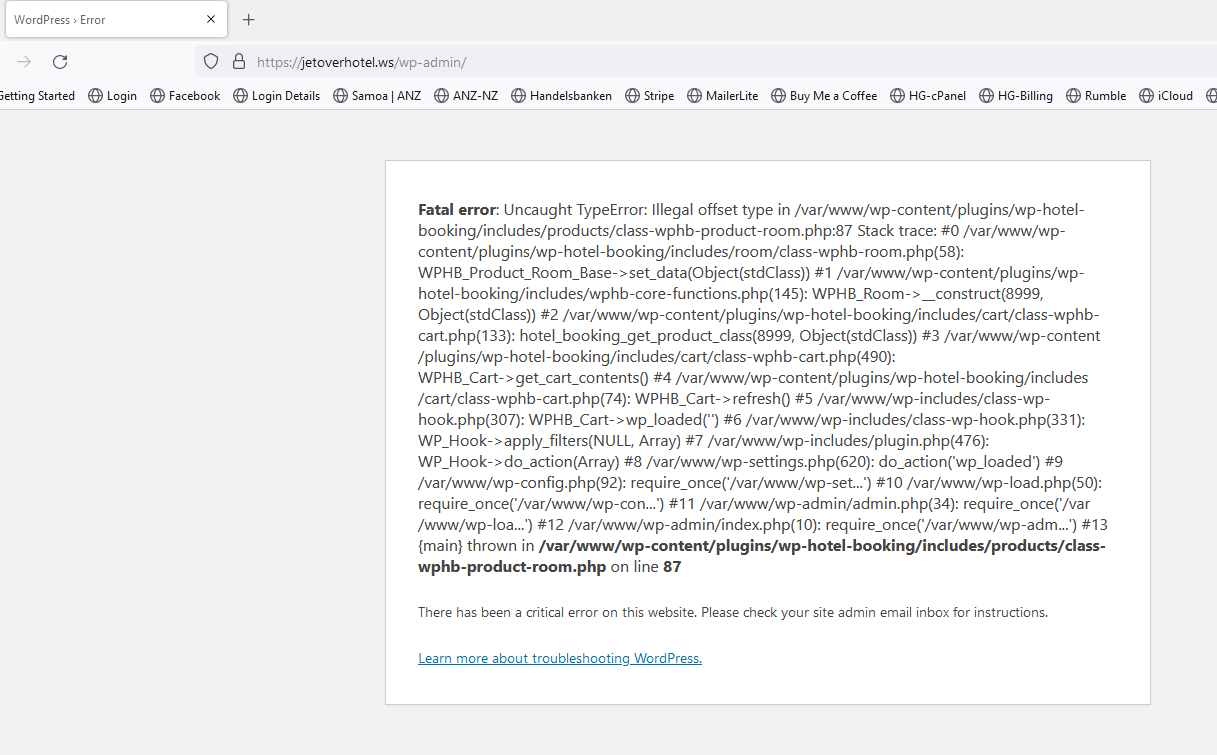The width and height of the screenshot is (1217, 755).
Task: Open the HG-cPanel bookmark
Action: [x=927, y=96]
